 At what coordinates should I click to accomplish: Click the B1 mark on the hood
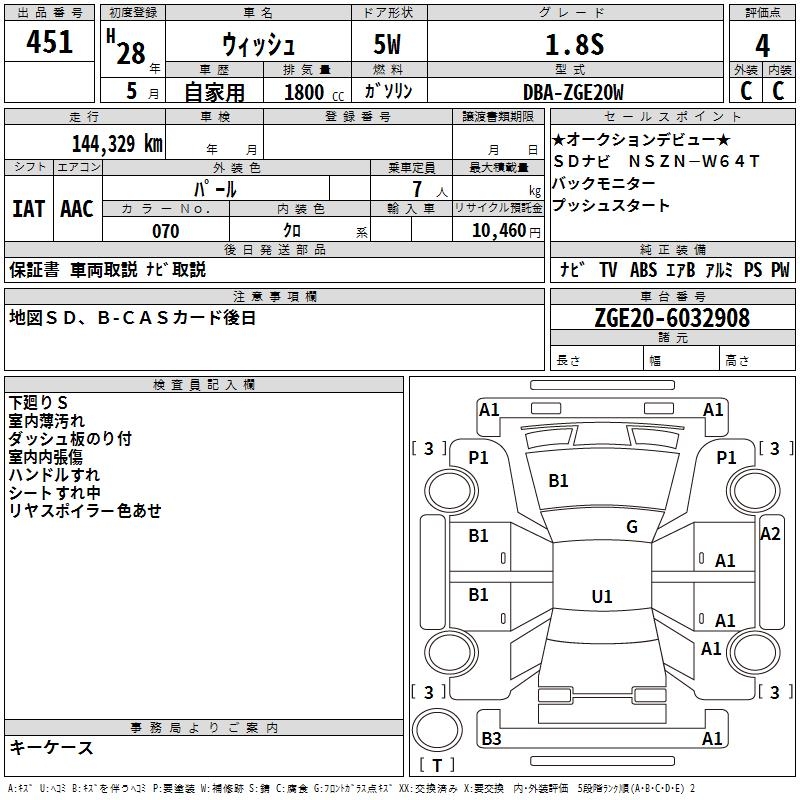[558, 481]
